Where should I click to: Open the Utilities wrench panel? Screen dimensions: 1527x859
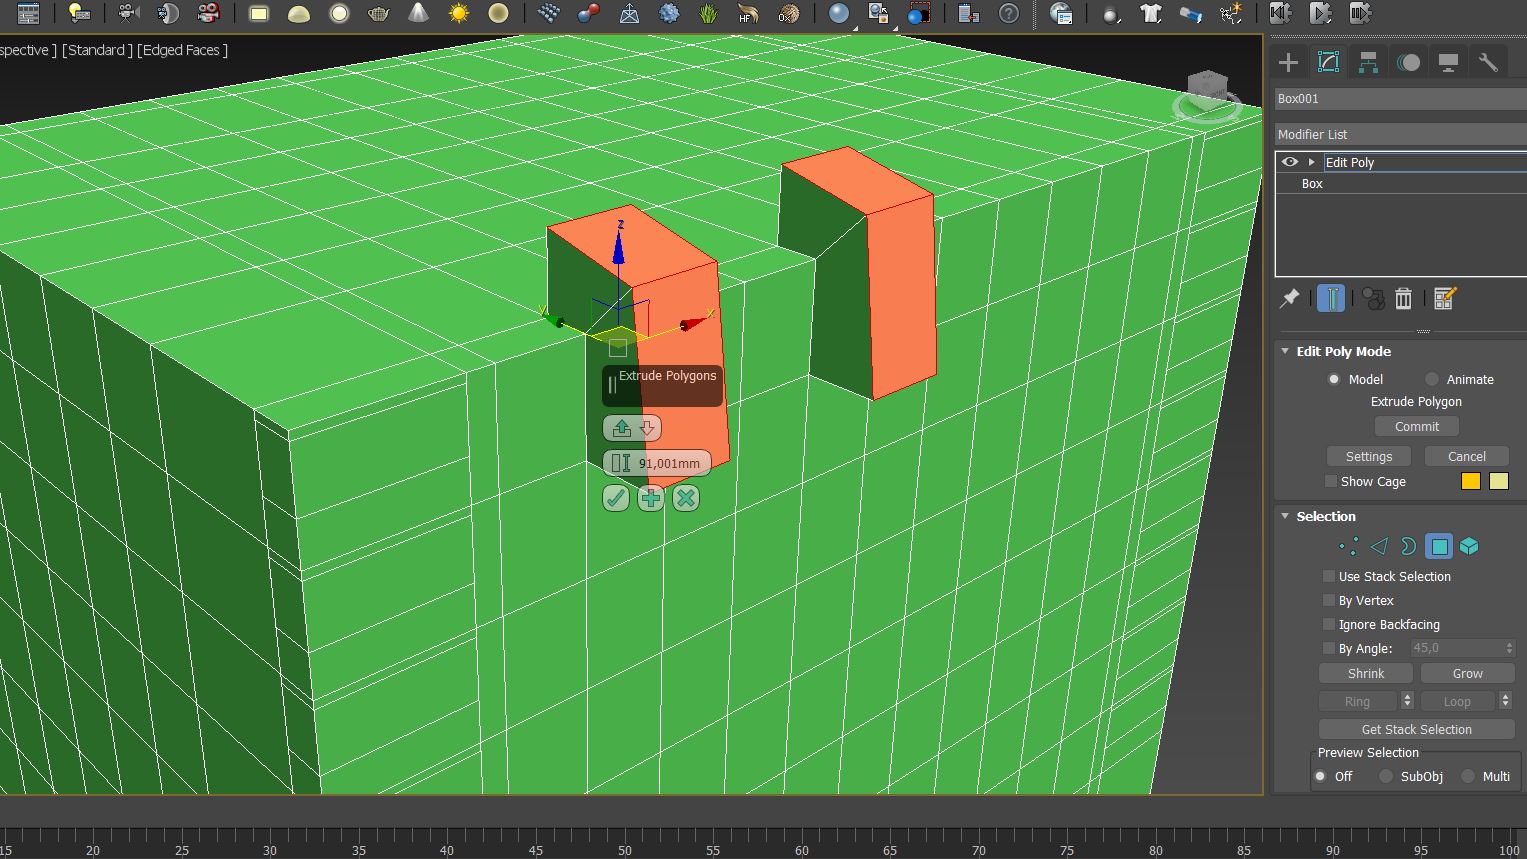1488,63
